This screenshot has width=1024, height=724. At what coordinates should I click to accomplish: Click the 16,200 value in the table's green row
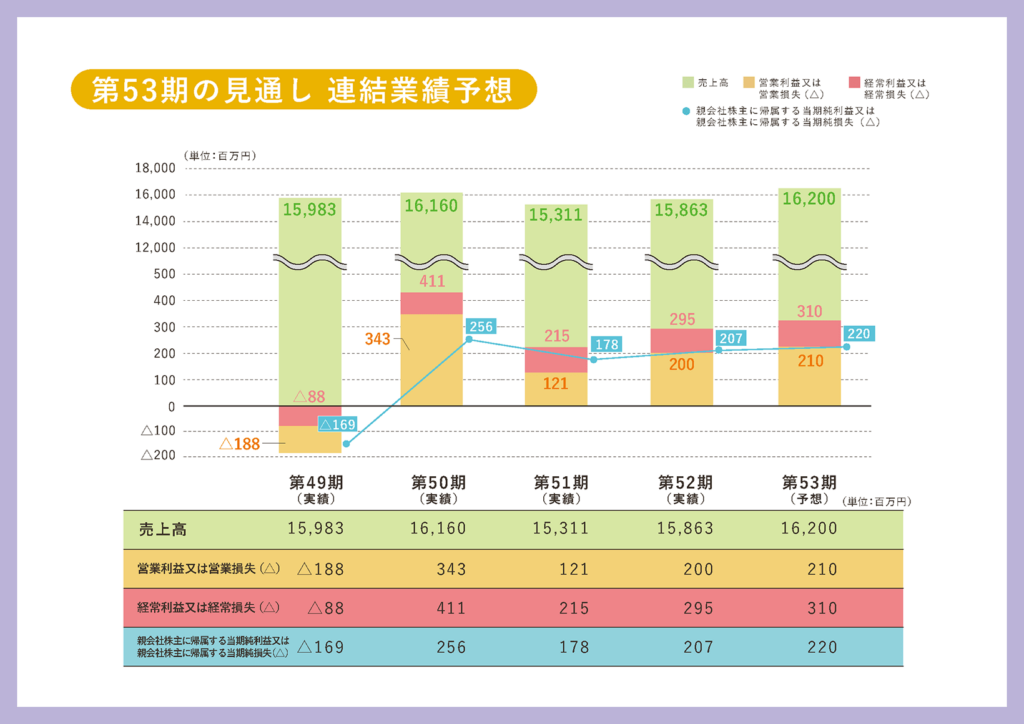809,529
